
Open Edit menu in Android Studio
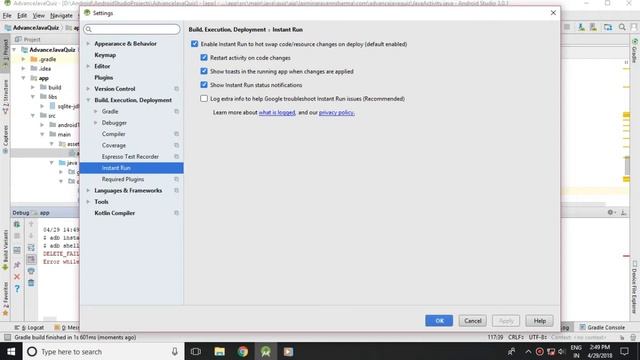pyautogui.click(x=22, y=16)
